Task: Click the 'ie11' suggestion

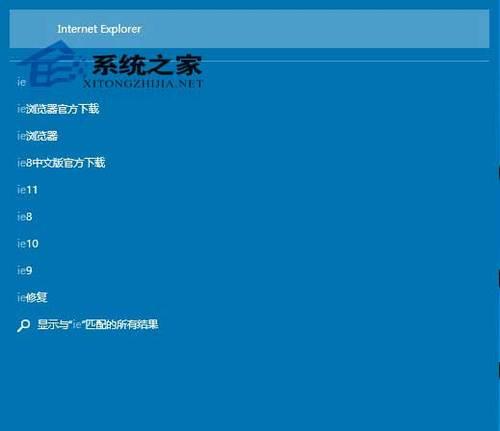Action: tap(27, 190)
